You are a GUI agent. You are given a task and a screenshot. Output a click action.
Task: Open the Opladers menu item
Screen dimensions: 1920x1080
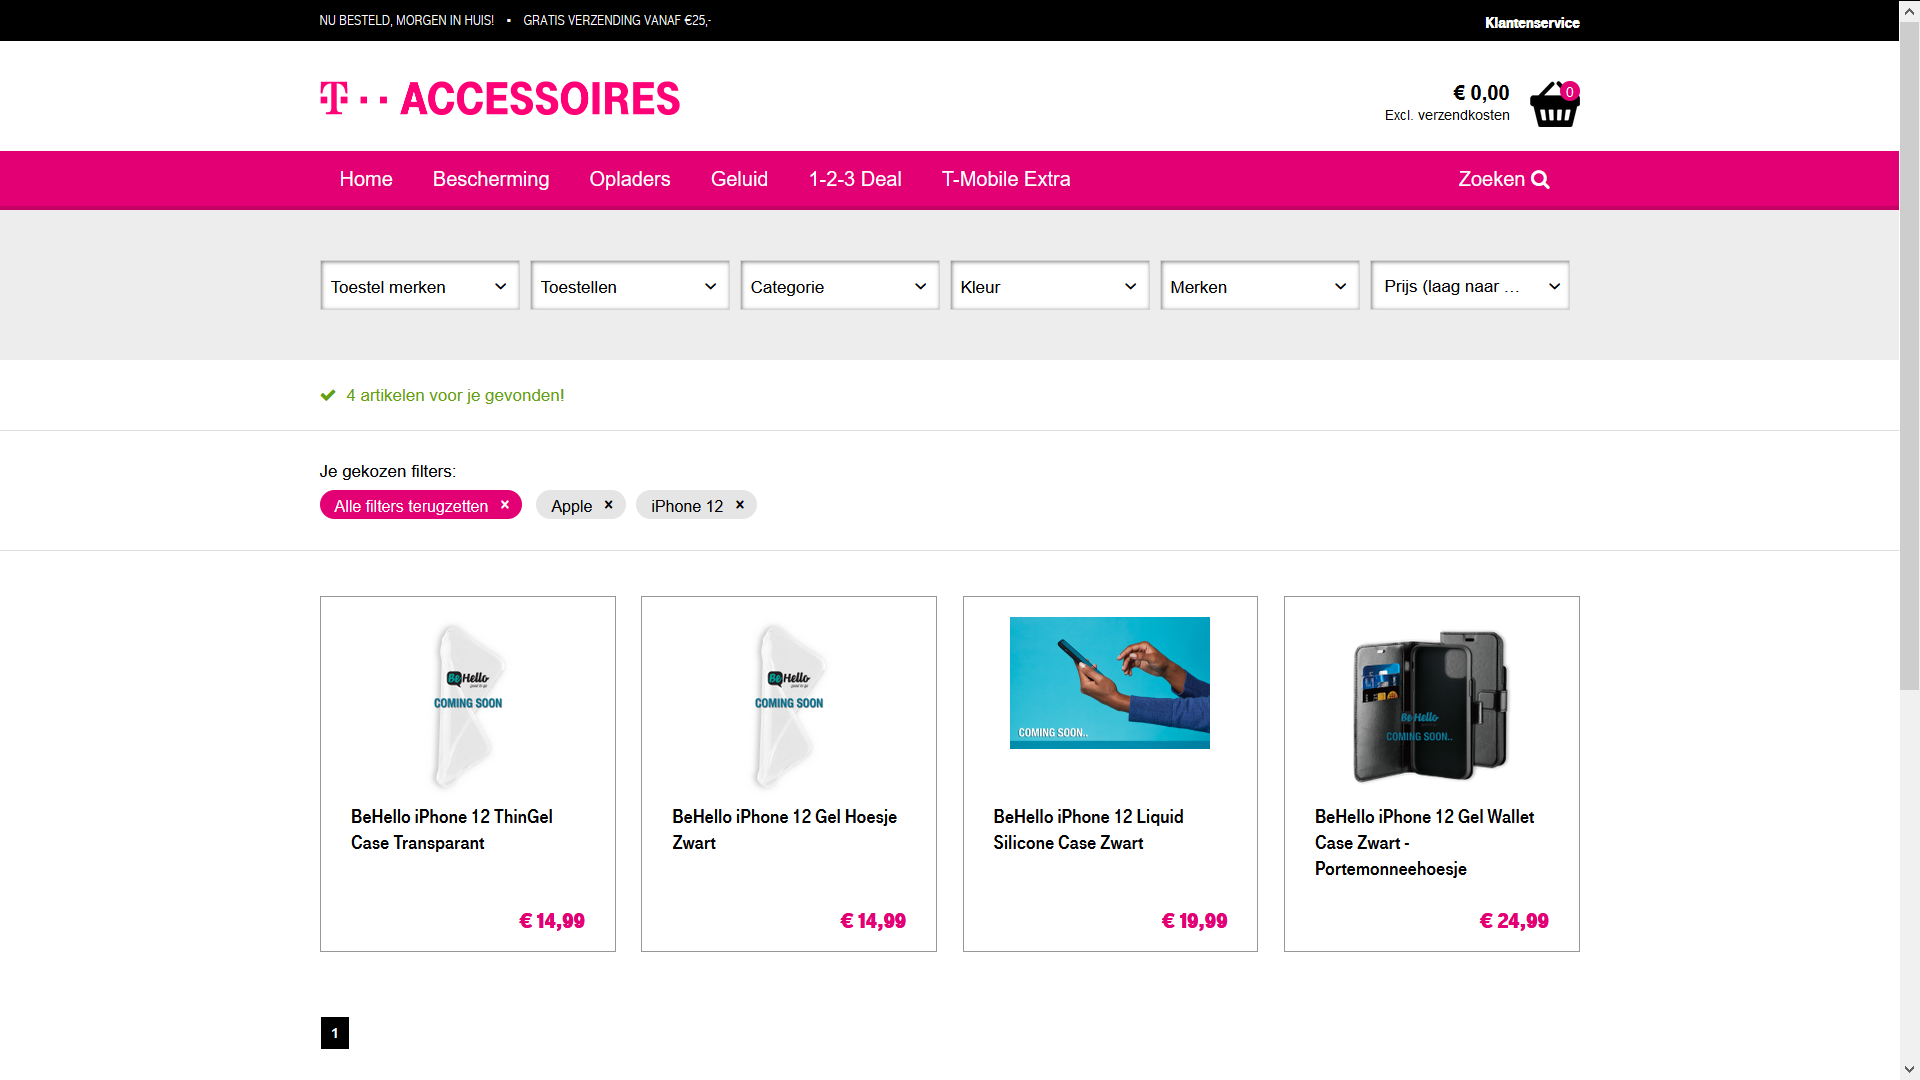(629, 179)
